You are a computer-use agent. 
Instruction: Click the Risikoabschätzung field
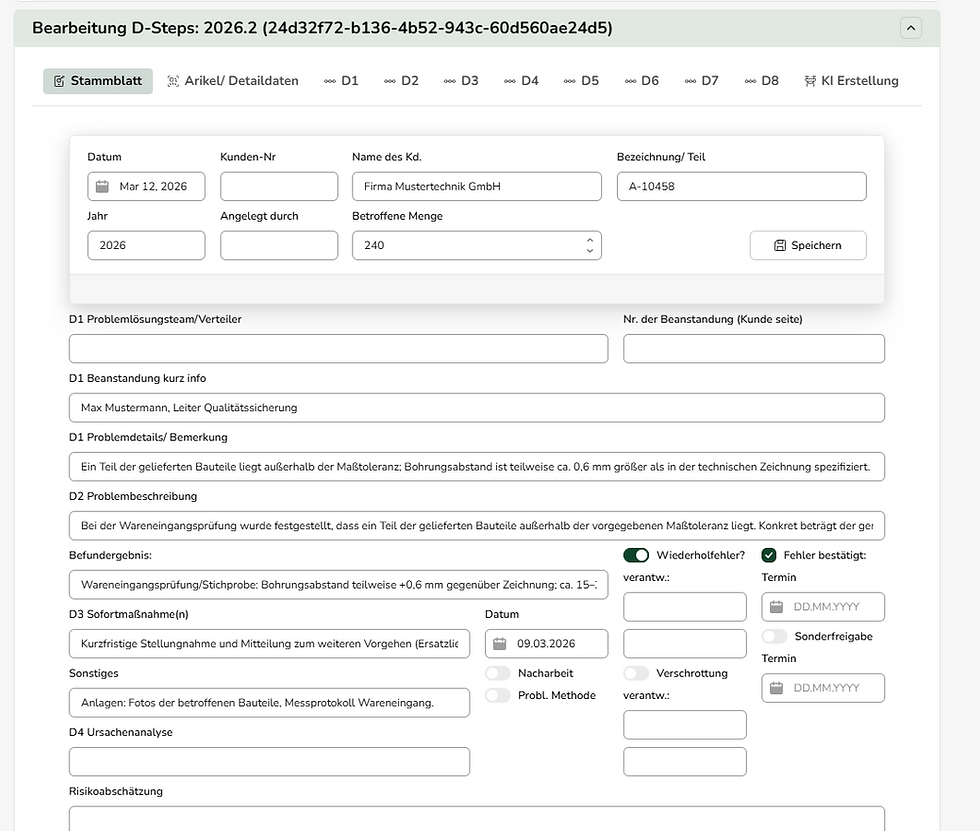tap(477, 819)
